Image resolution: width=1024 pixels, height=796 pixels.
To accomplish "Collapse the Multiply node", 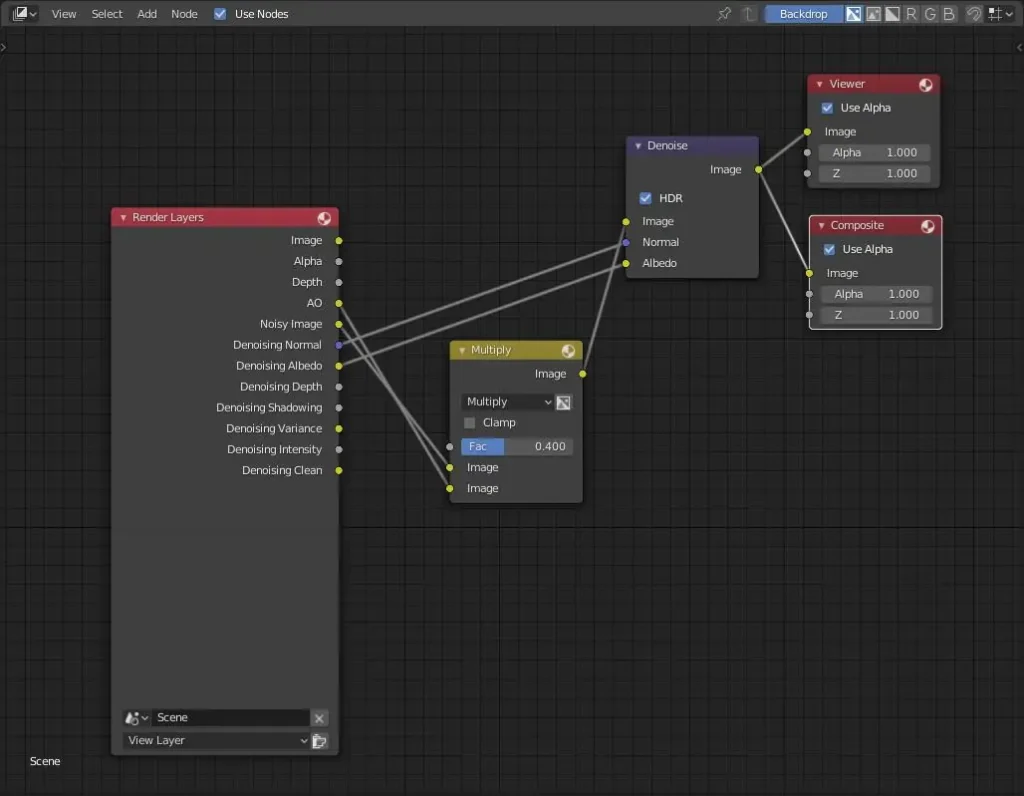I will 462,351.
